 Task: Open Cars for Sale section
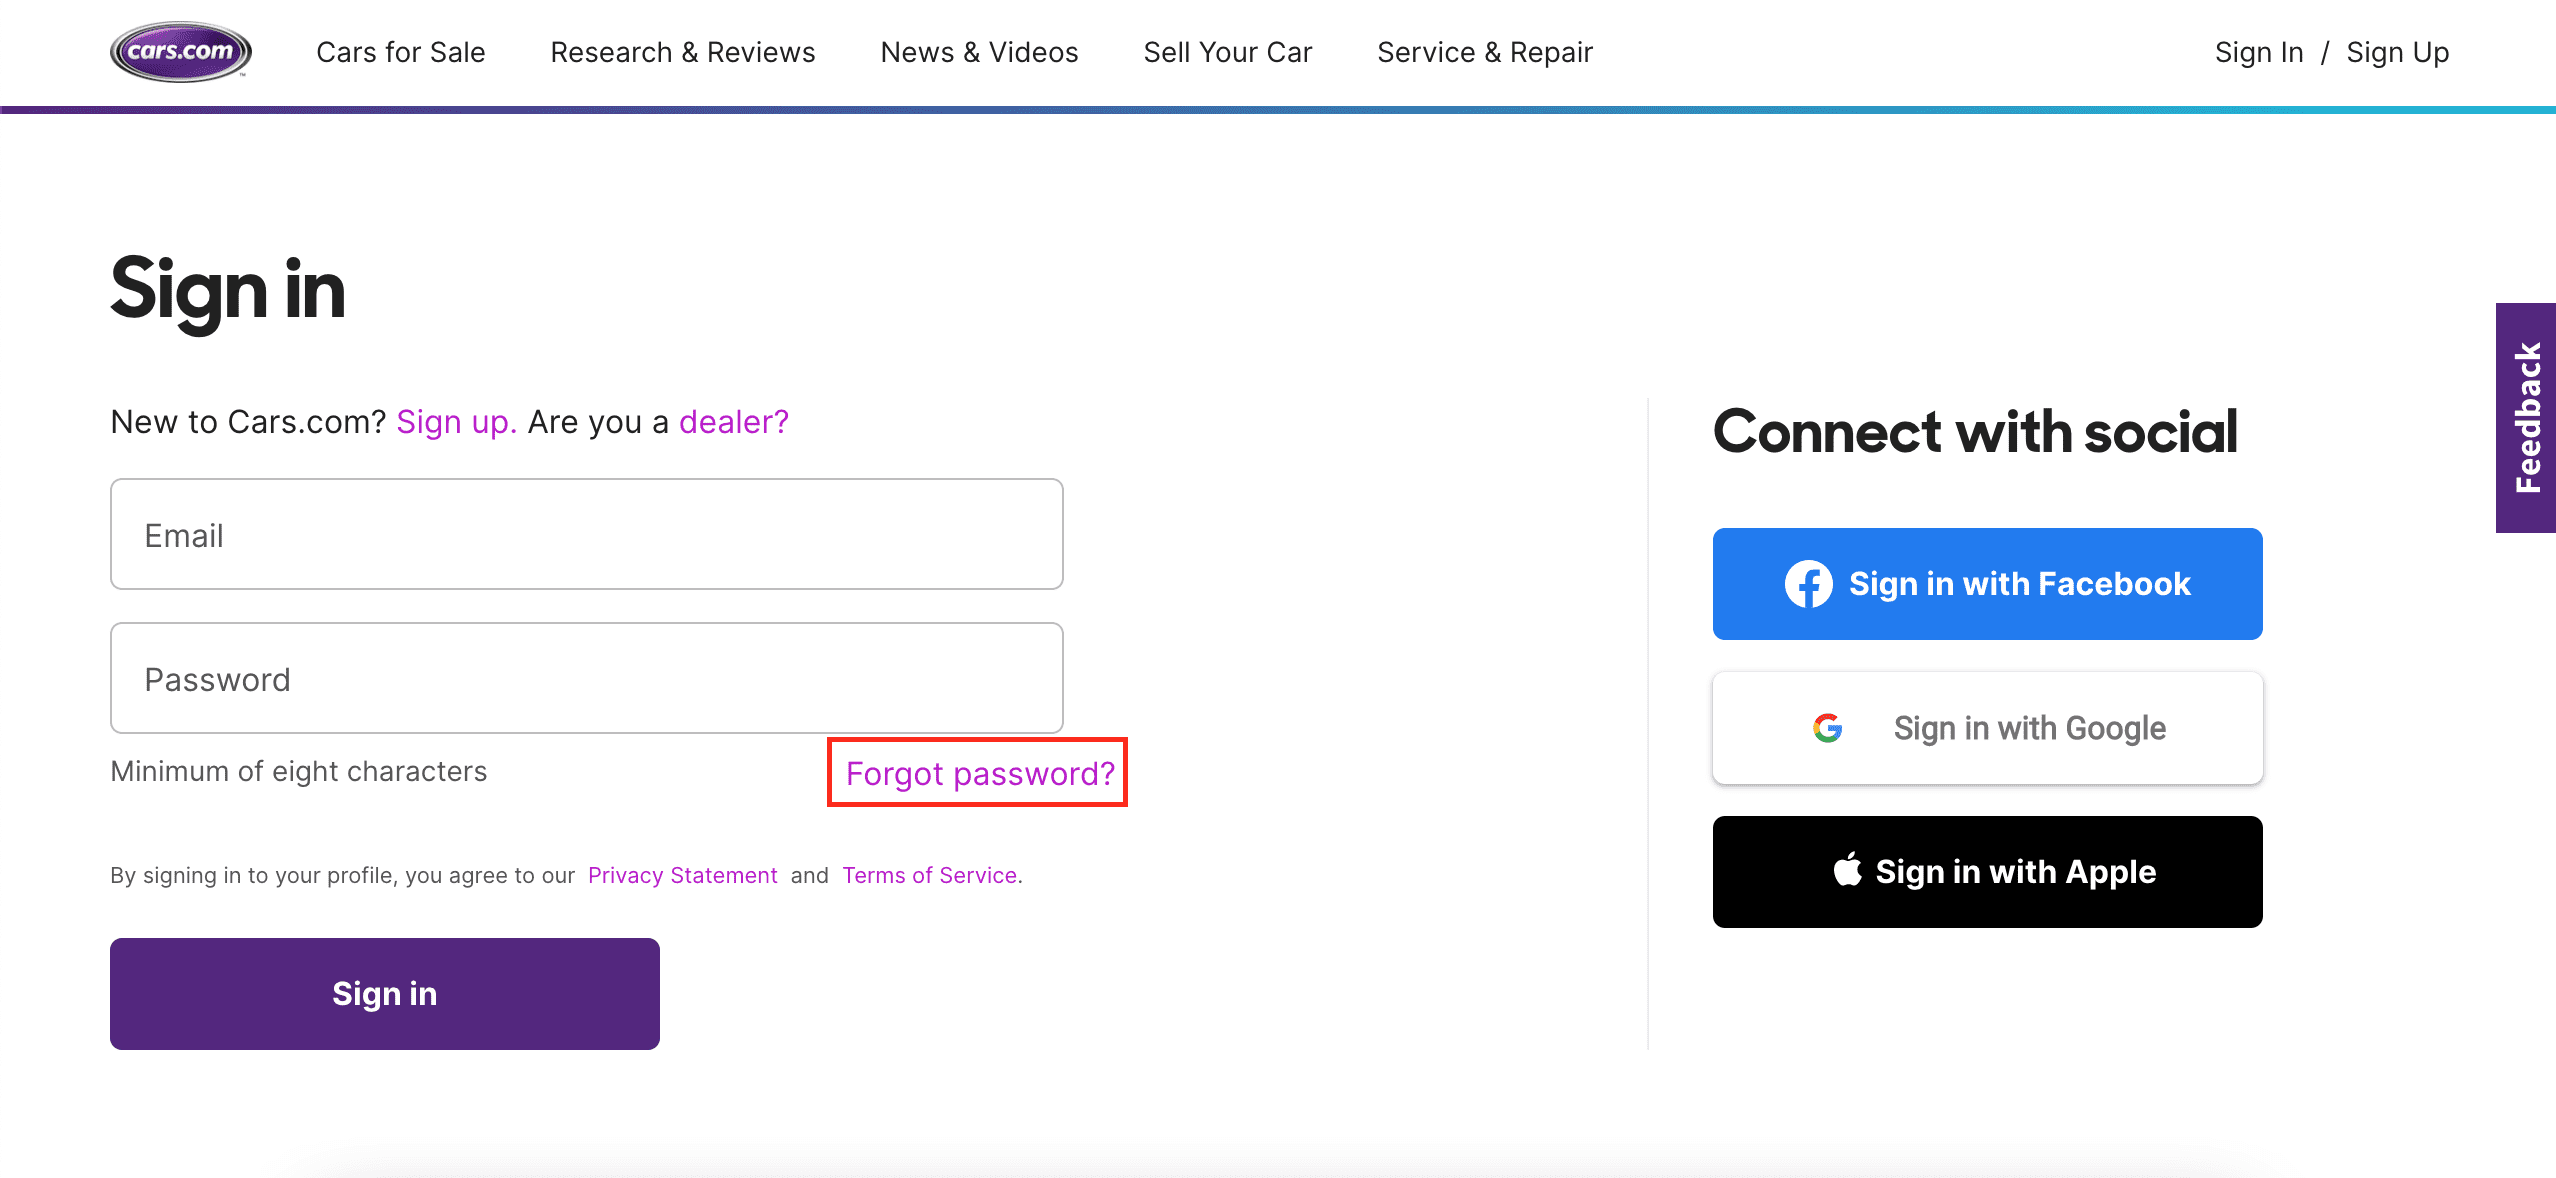click(400, 52)
